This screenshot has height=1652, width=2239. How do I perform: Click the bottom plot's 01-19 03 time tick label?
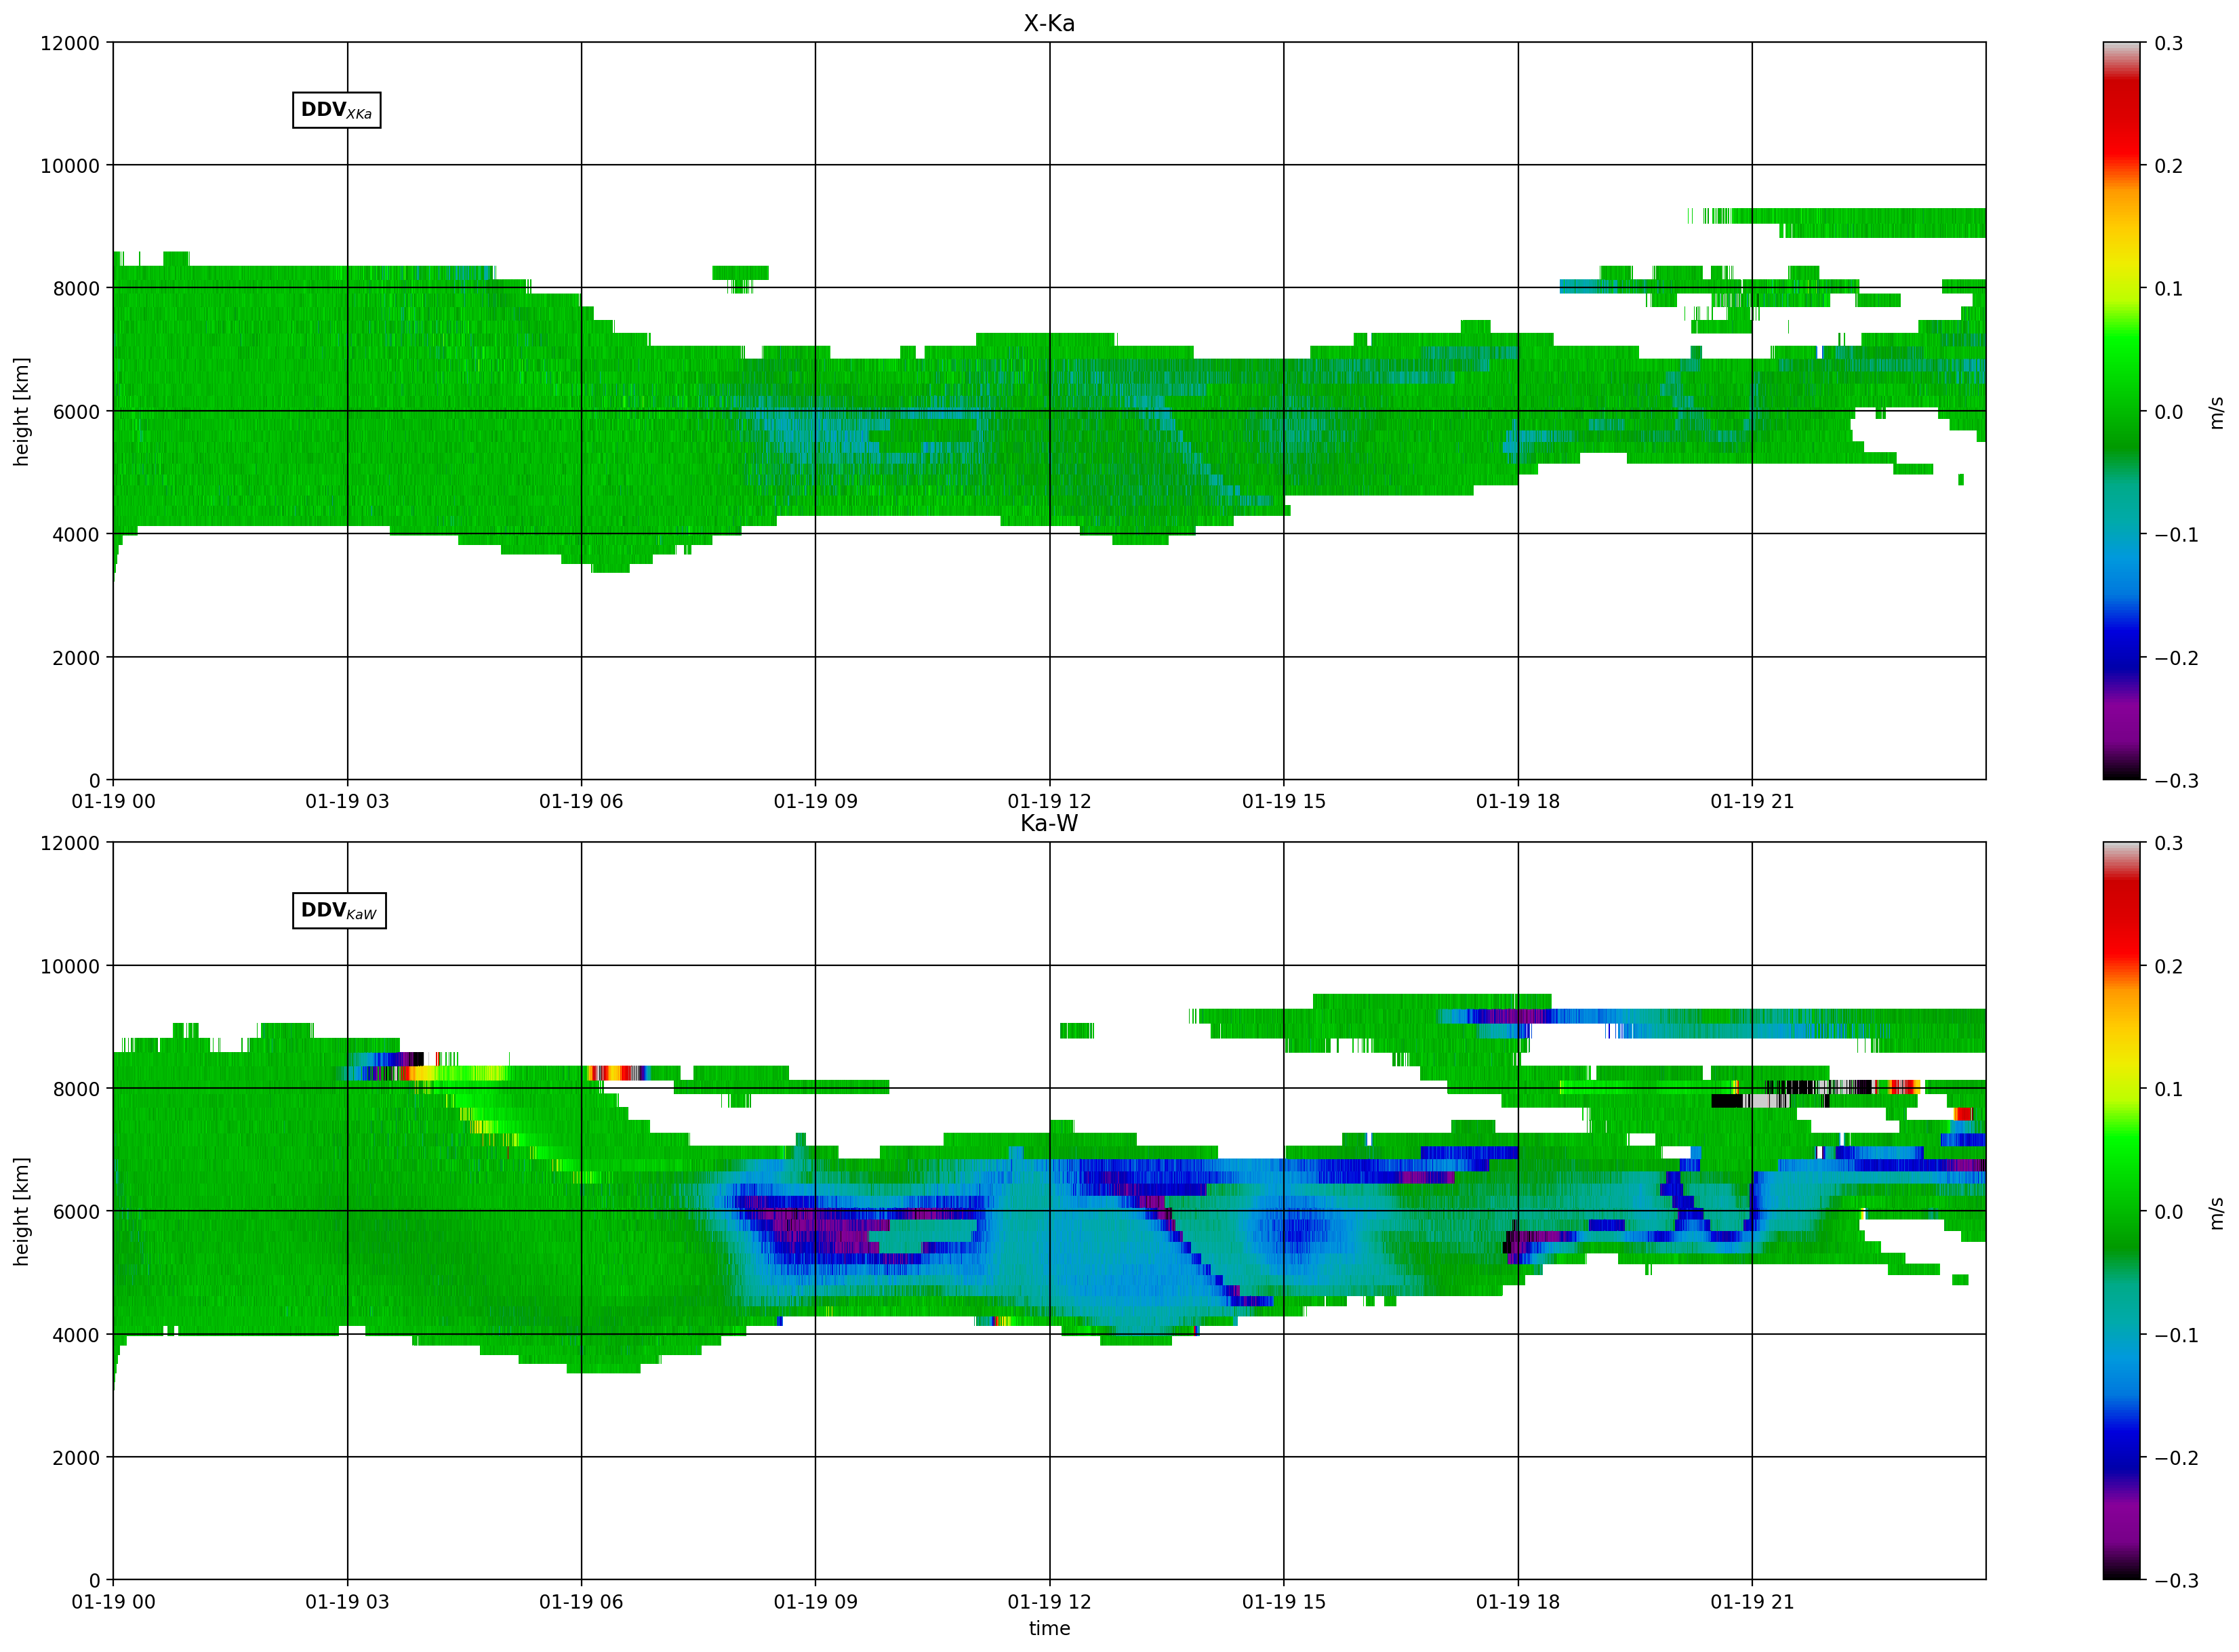(347, 1601)
